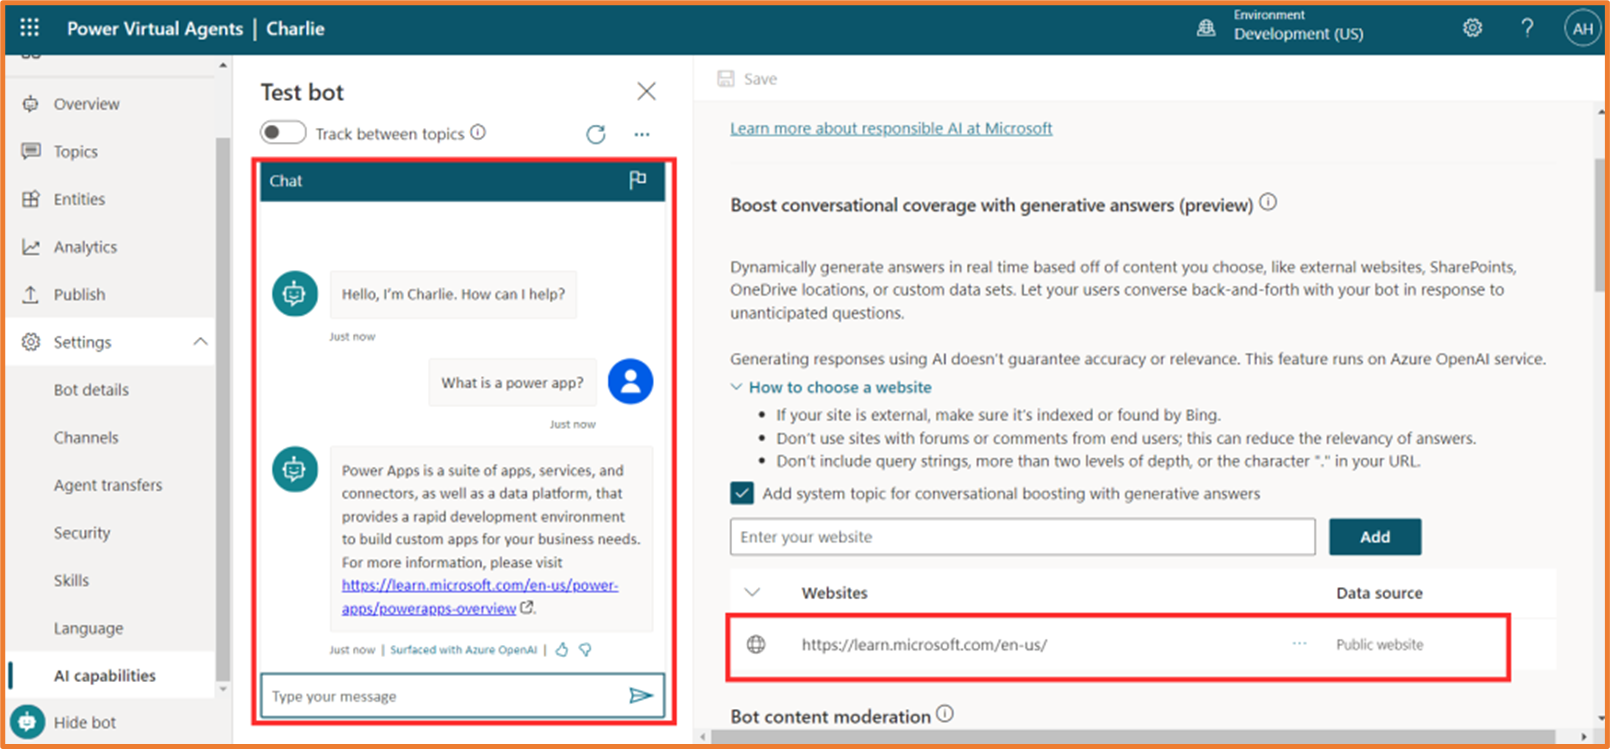Collapse the Websites list chevron
Viewport: 1610px width, 749px height.
[753, 593]
